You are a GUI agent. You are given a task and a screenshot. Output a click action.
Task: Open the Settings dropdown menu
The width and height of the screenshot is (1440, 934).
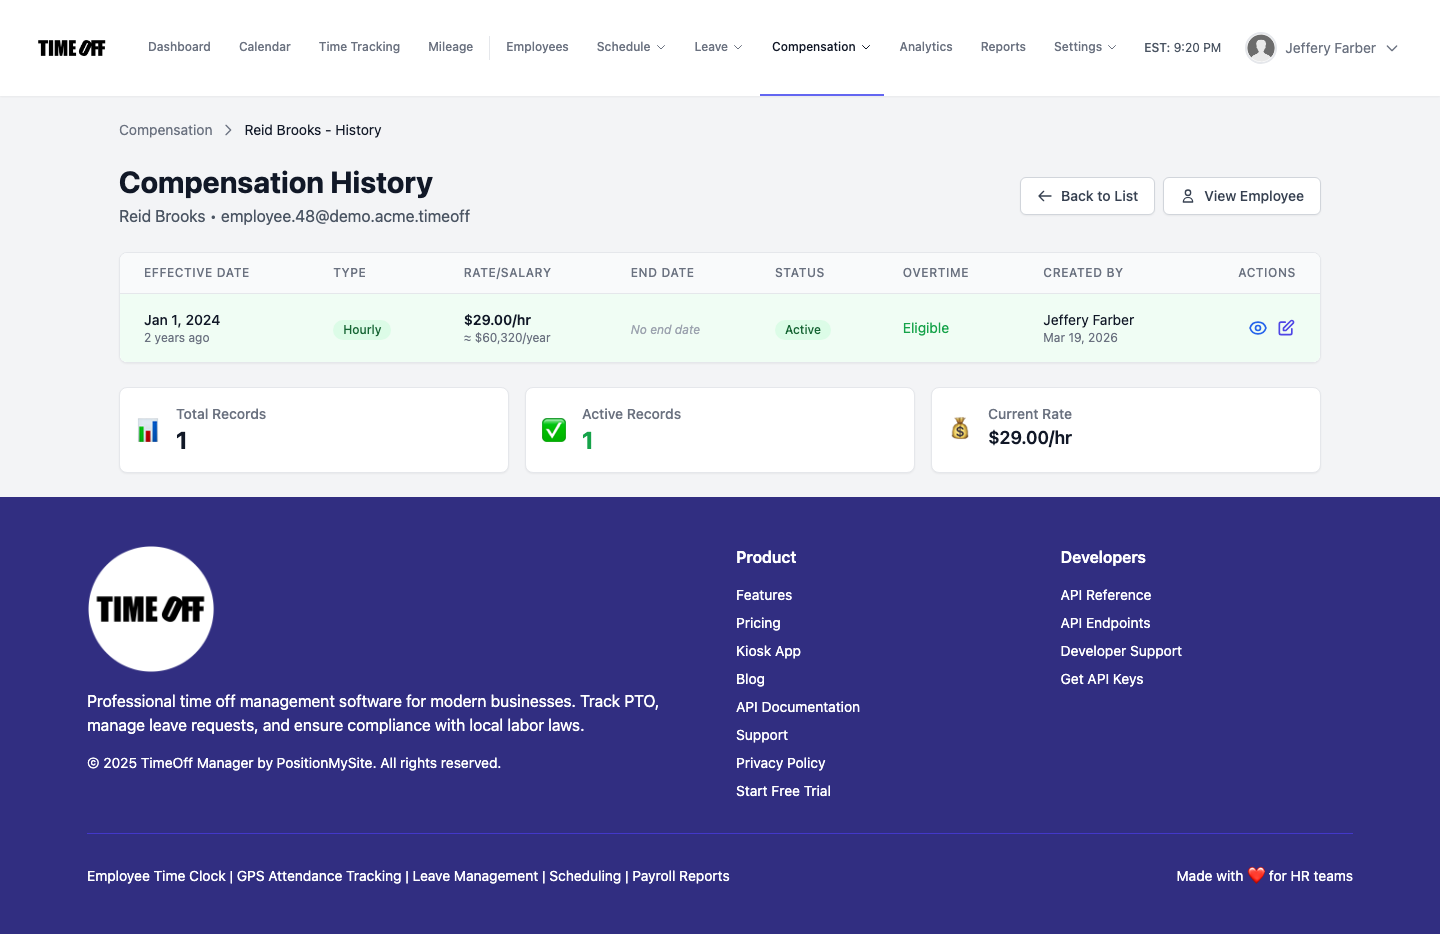click(1085, 47)
